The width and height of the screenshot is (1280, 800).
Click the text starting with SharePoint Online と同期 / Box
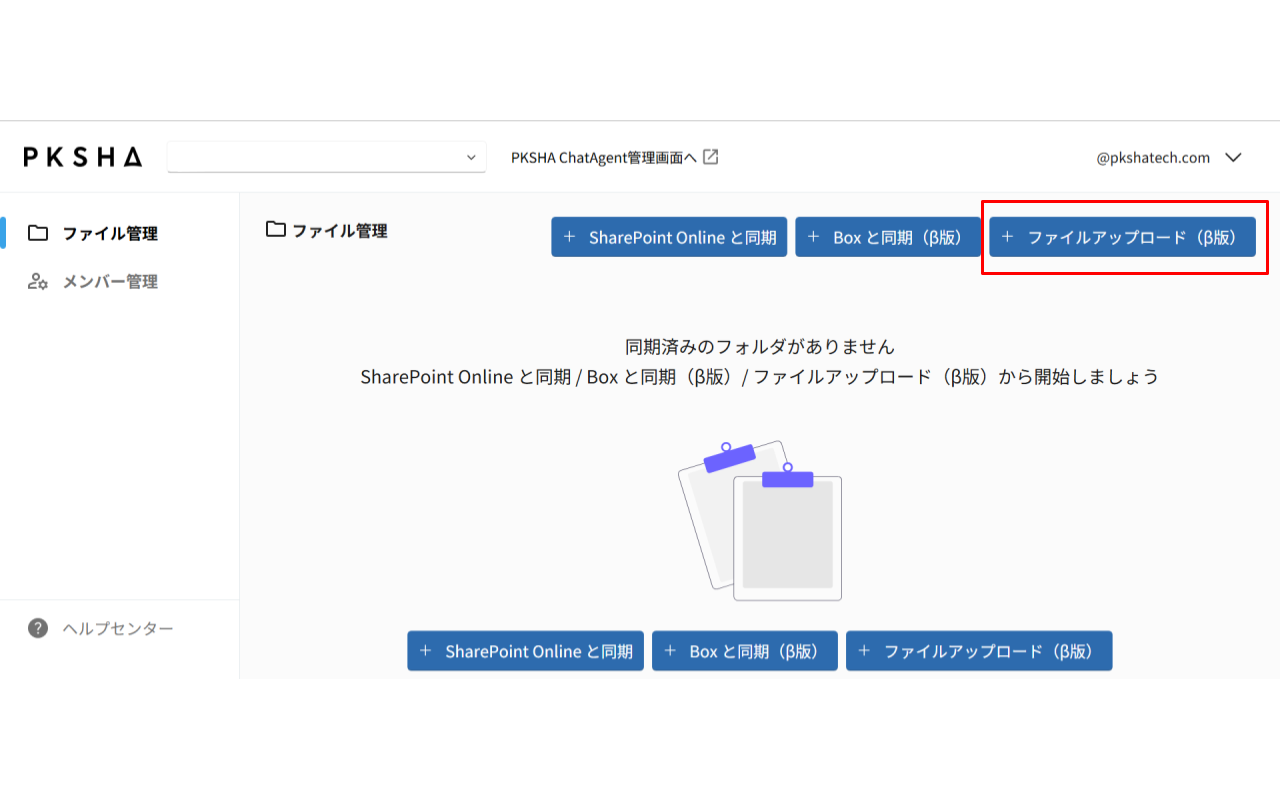pos(760,377)
